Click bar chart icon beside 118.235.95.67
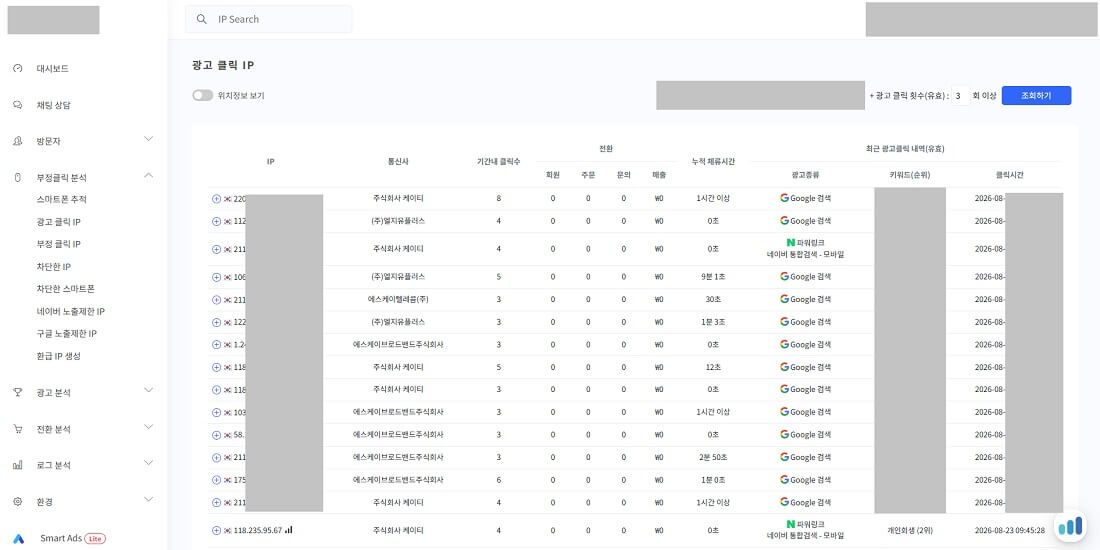Screen dimensions: 1100x550 (x=288, y=530)
